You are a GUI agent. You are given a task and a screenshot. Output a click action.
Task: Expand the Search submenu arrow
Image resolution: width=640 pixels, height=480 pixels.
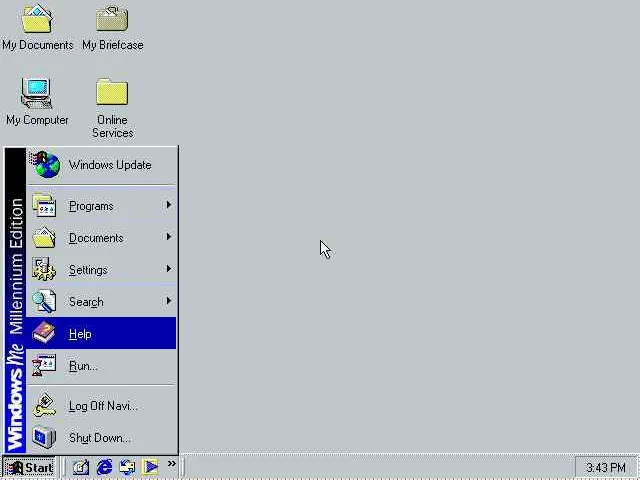[x=169, y=301]
